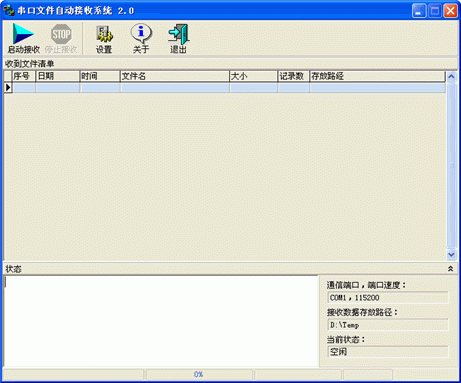This screenshot has height=383, width=461.
Task: Click the 接收数据存放路径 label
Action: pos(362,312)
